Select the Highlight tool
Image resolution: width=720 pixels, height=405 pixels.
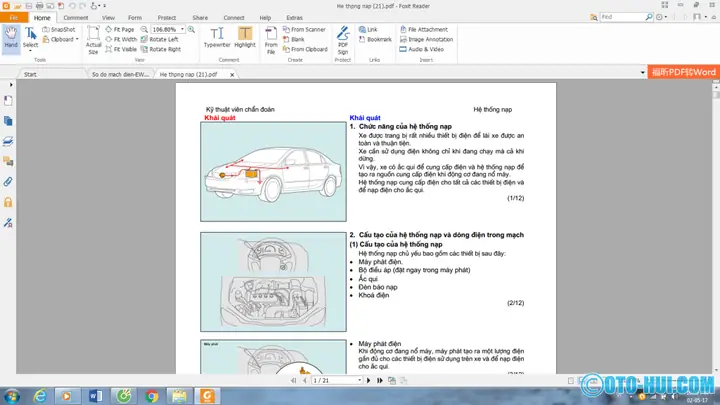(x=245, y=37)
